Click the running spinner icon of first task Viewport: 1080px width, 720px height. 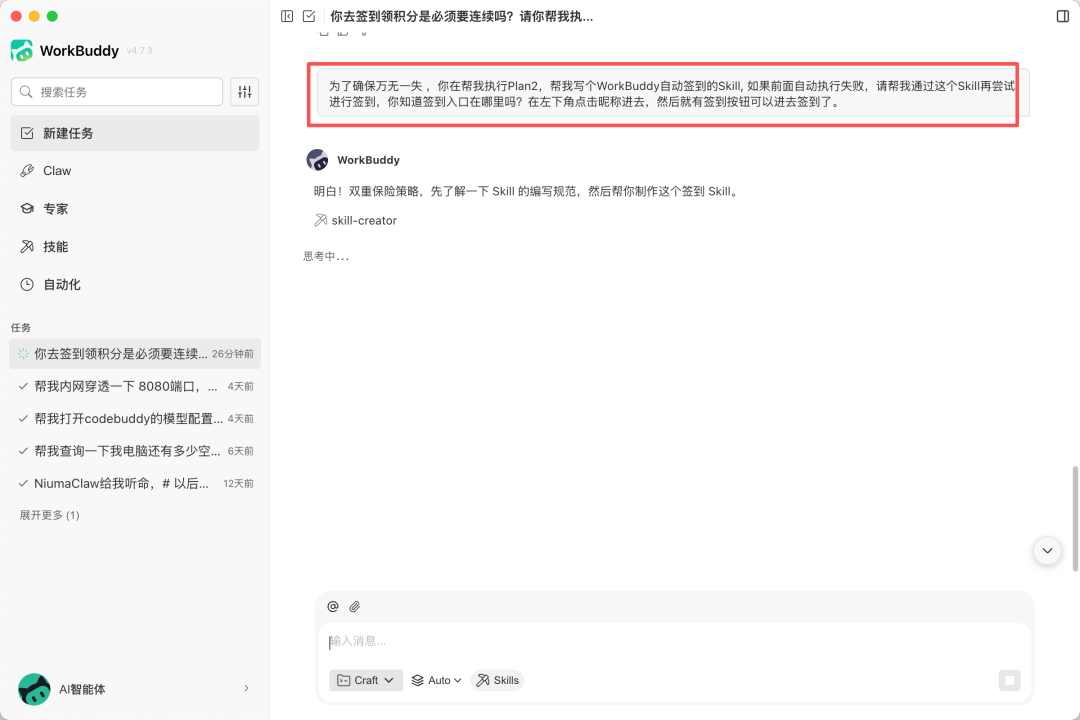23,354
